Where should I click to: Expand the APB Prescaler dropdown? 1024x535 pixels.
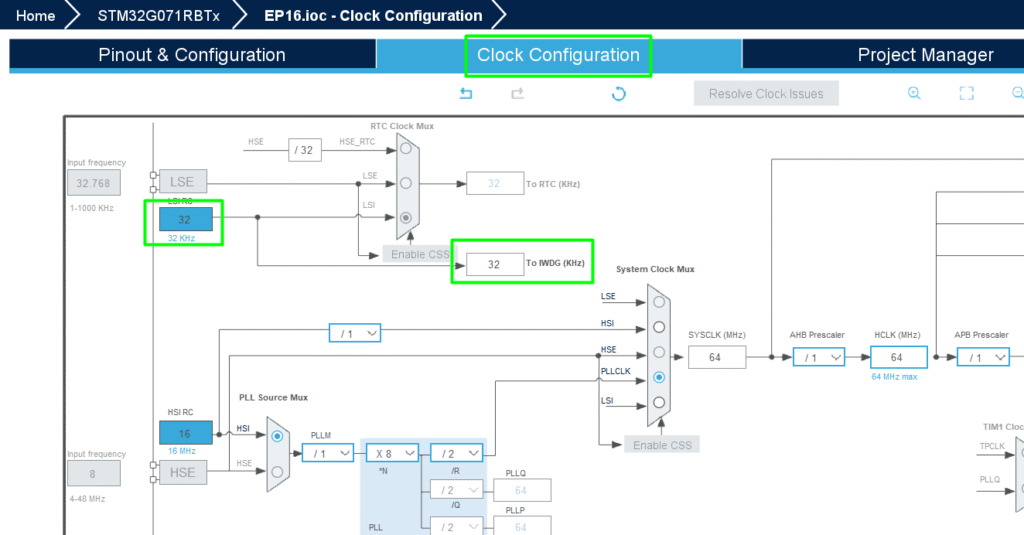[982, 357]
